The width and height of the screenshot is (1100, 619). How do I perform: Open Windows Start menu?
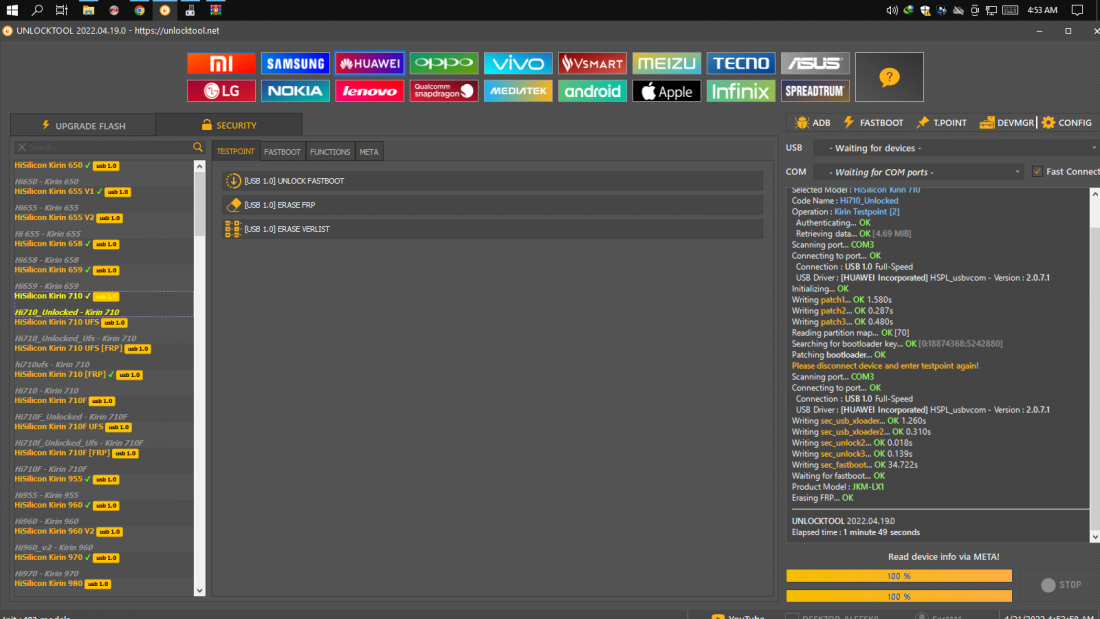pyautogui.click(x=12, y=11)
